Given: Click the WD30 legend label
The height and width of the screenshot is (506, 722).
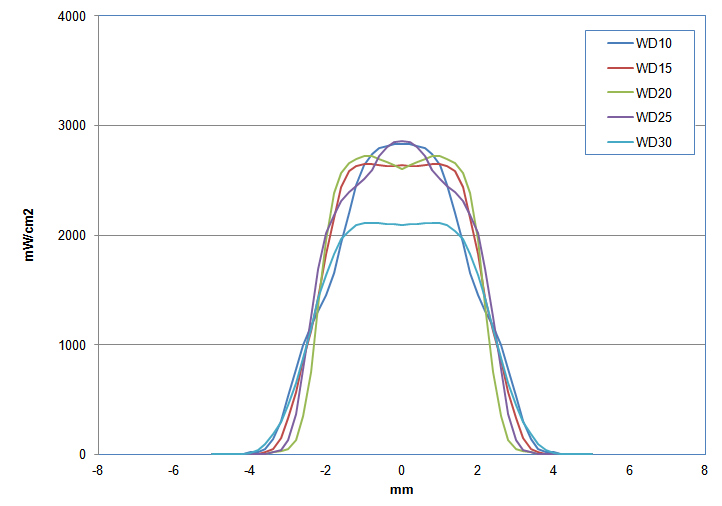Looking at the screenshot, I should pyautogui.click(x=654, y=142).
